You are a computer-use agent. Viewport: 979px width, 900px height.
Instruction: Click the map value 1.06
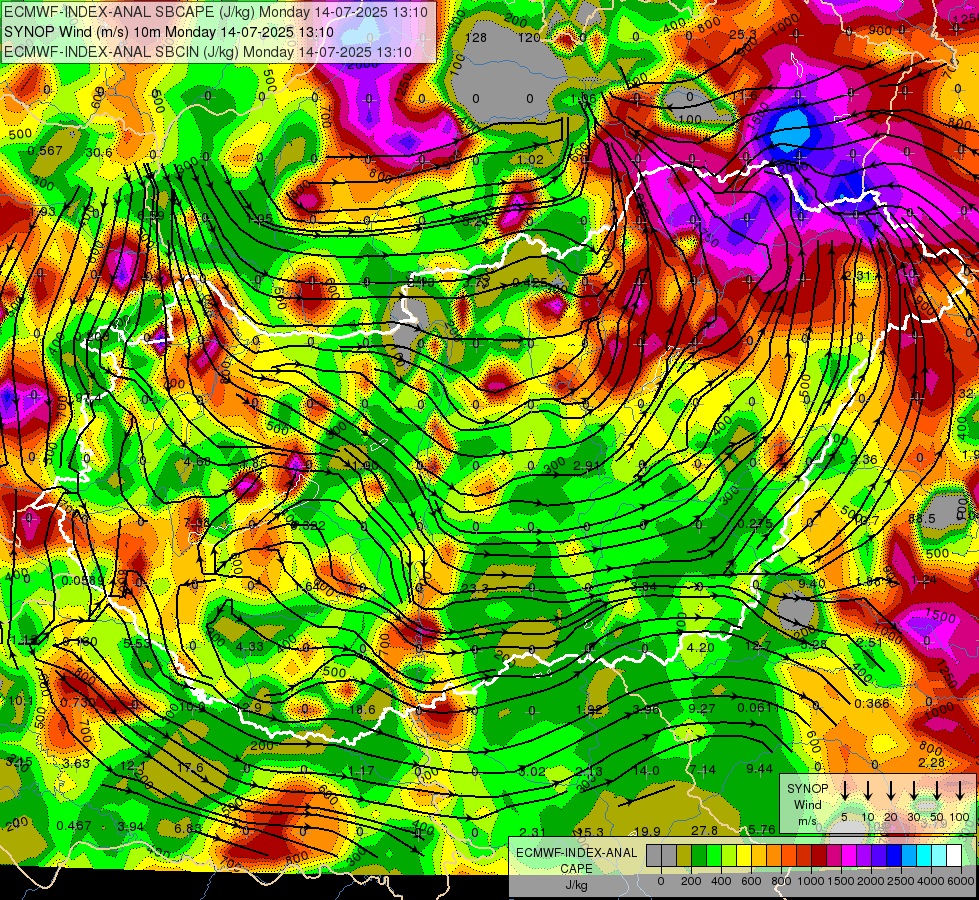pos(583,99)
